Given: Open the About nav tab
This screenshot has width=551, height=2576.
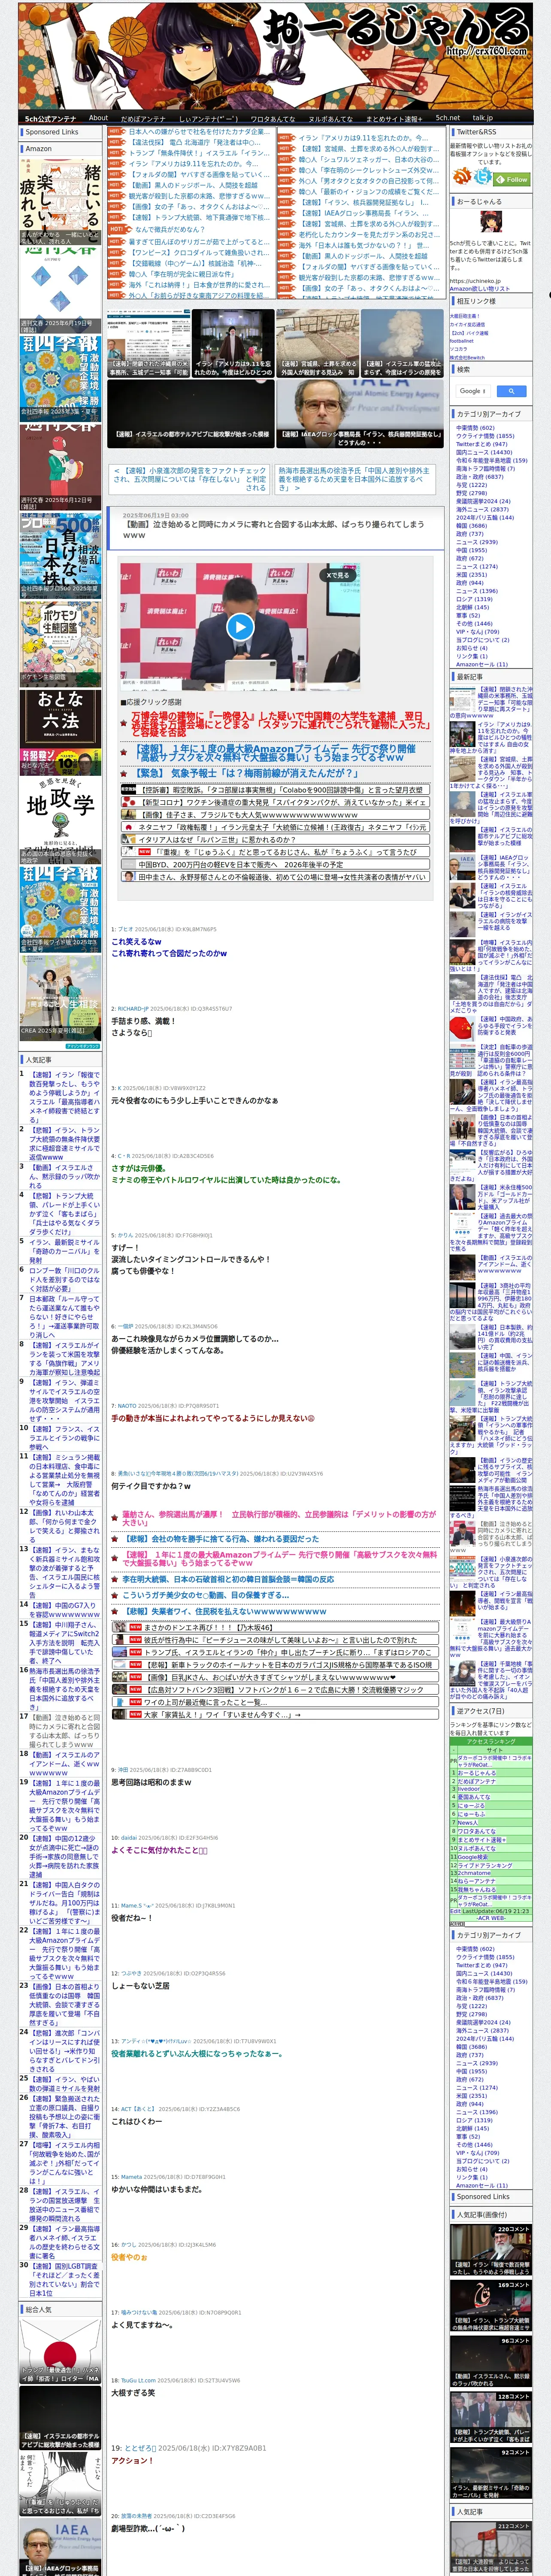Looking at the screenshot, I should [98, 118].
